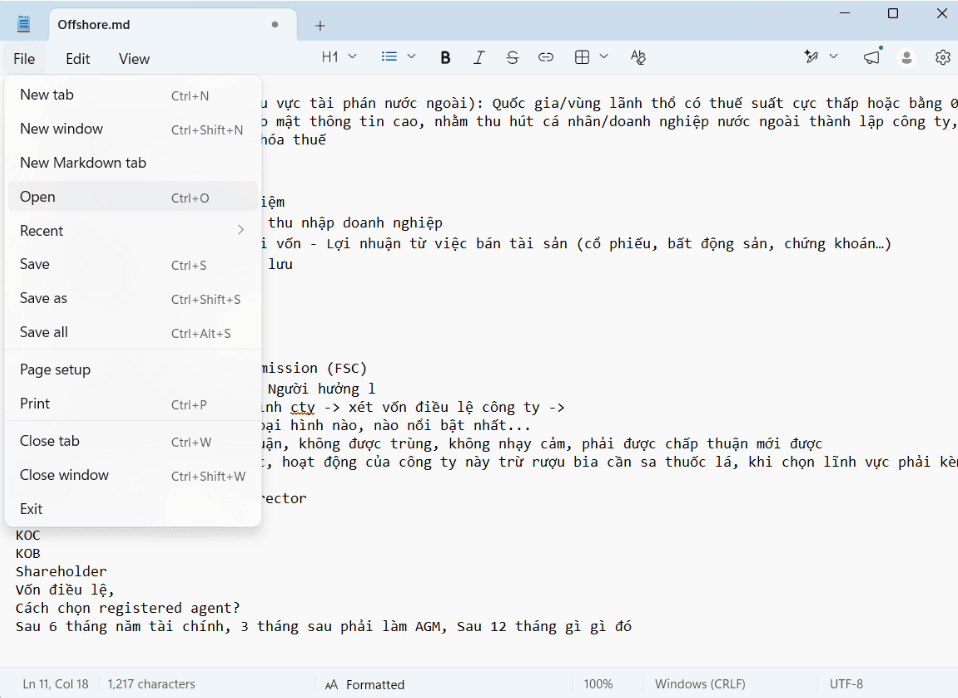Viewport: 958px width, 698px height.
Task: Open the Edit menu
Action: tap(78, 59)
